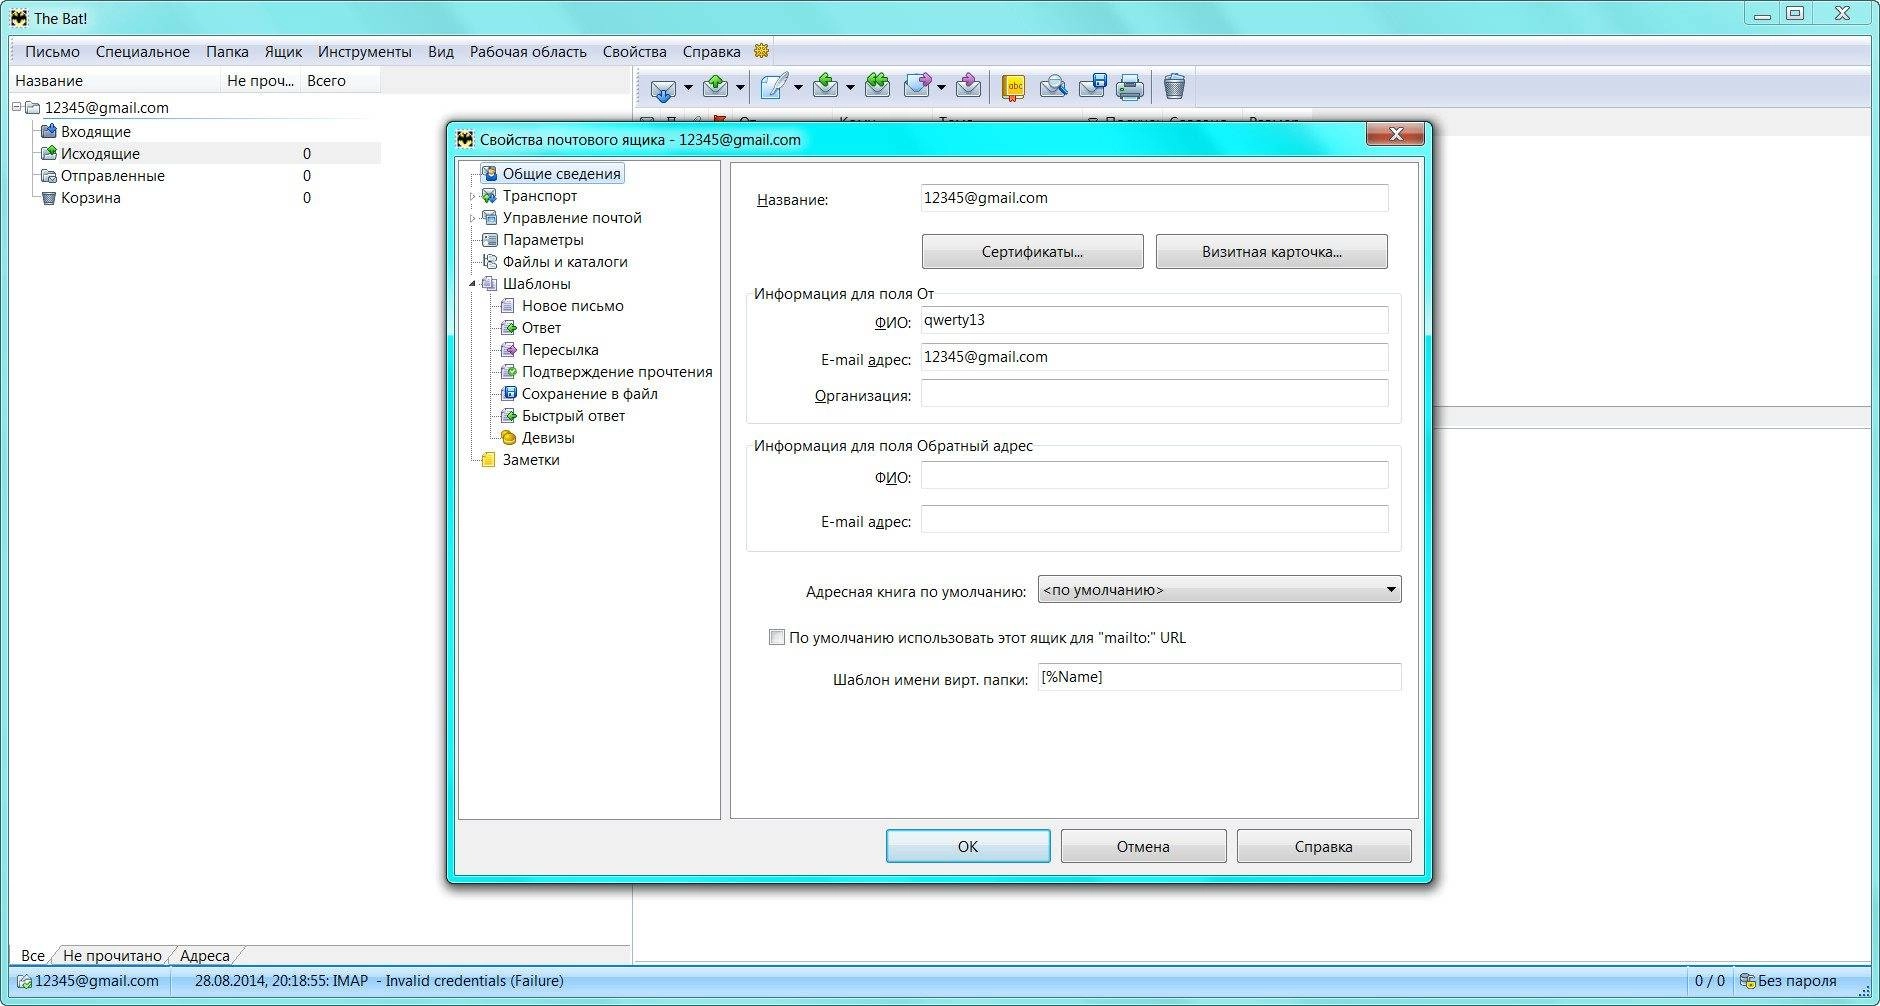This screenshot has width=1880, height=1006.
Task: Open dropdown arrow next to Create message icon
Action: [x=798, y=88]
